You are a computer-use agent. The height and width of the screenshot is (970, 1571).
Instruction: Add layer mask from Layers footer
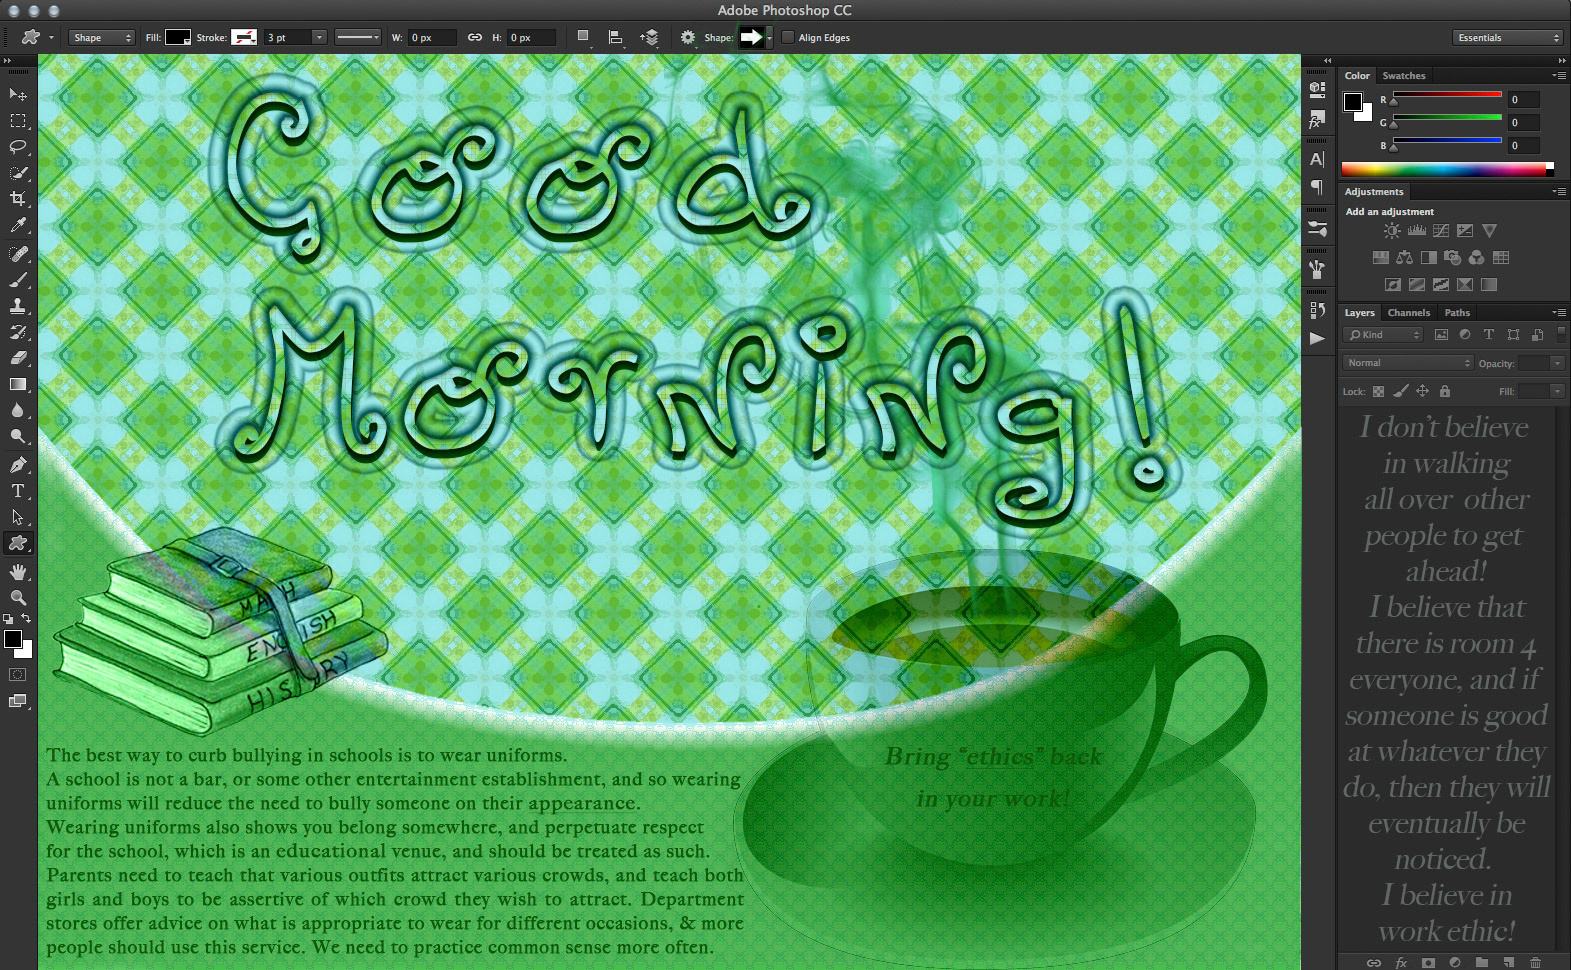(1428, 962)
